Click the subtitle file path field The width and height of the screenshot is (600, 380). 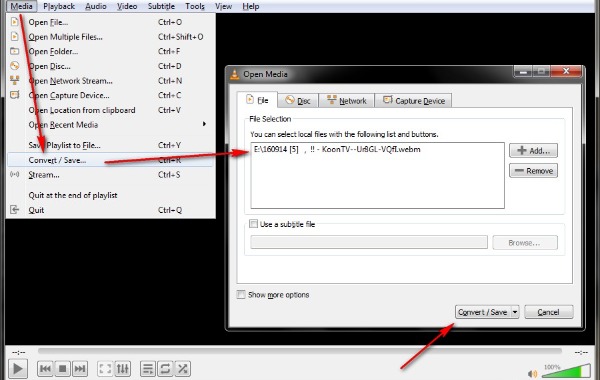click(369, 242)
